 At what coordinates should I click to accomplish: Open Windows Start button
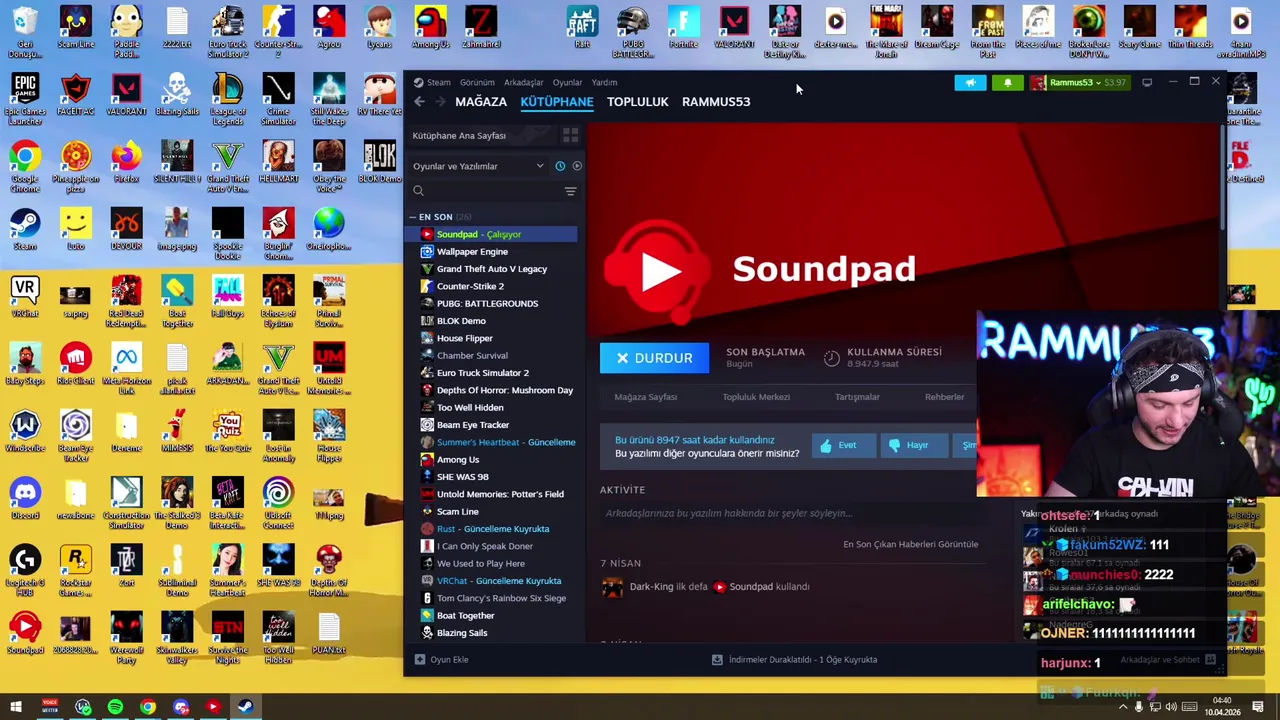click(16, 707)
